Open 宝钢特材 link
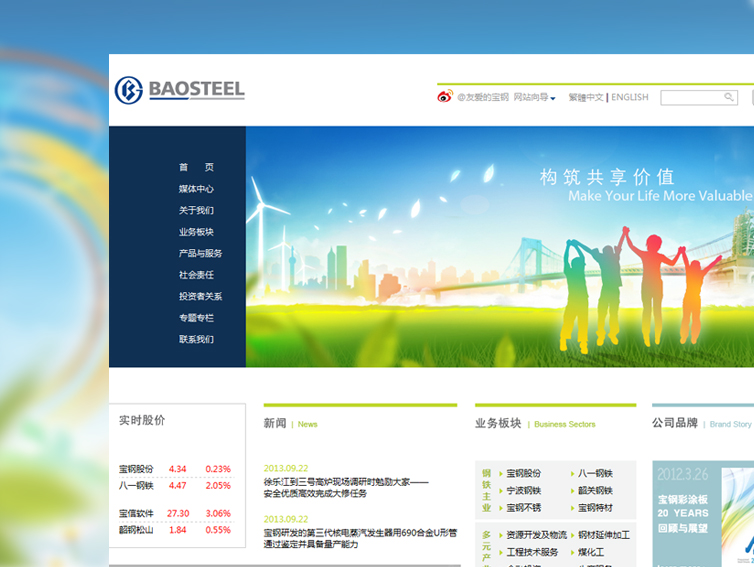The height and width of the screenshot is (567, 754). pos(595,508)
